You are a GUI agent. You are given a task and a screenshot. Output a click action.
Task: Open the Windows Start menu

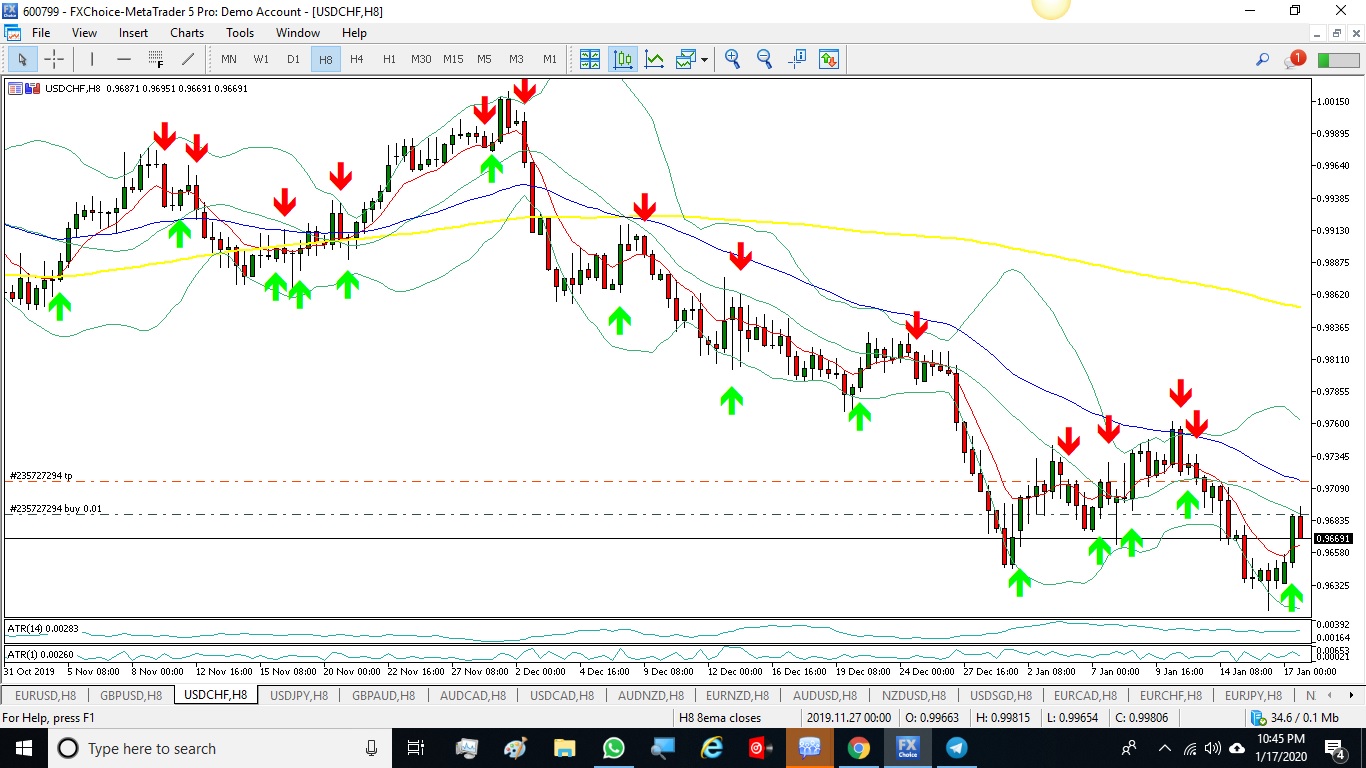[22, 748]
